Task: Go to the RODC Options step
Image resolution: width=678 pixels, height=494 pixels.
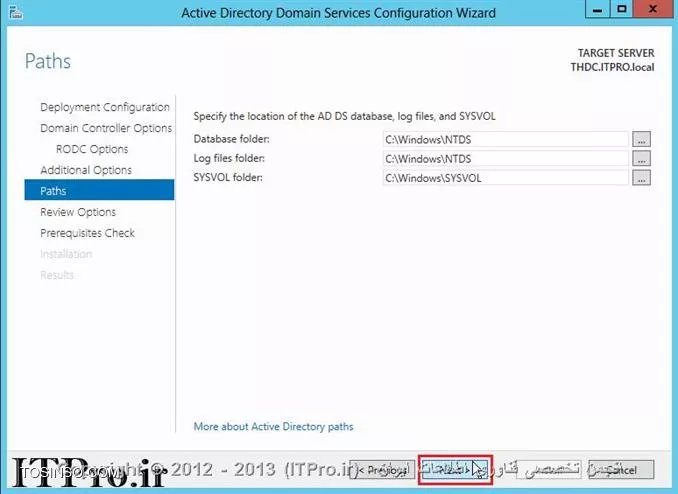Action: click(92, 149)
